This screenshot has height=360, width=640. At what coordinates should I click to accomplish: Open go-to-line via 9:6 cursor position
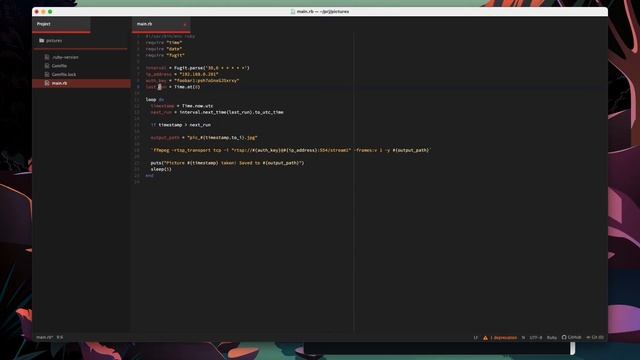[60, 337]
